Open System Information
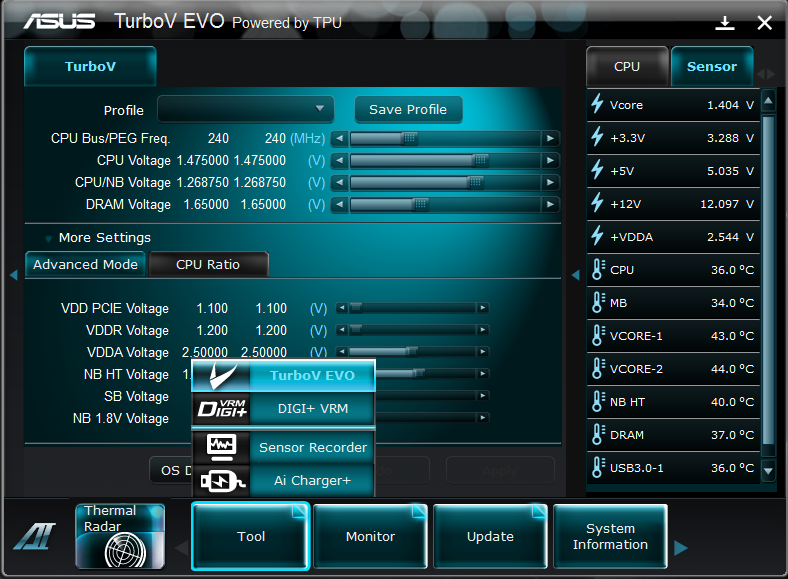The width and height of the screenshot is (788, 579). pos(610,536)
